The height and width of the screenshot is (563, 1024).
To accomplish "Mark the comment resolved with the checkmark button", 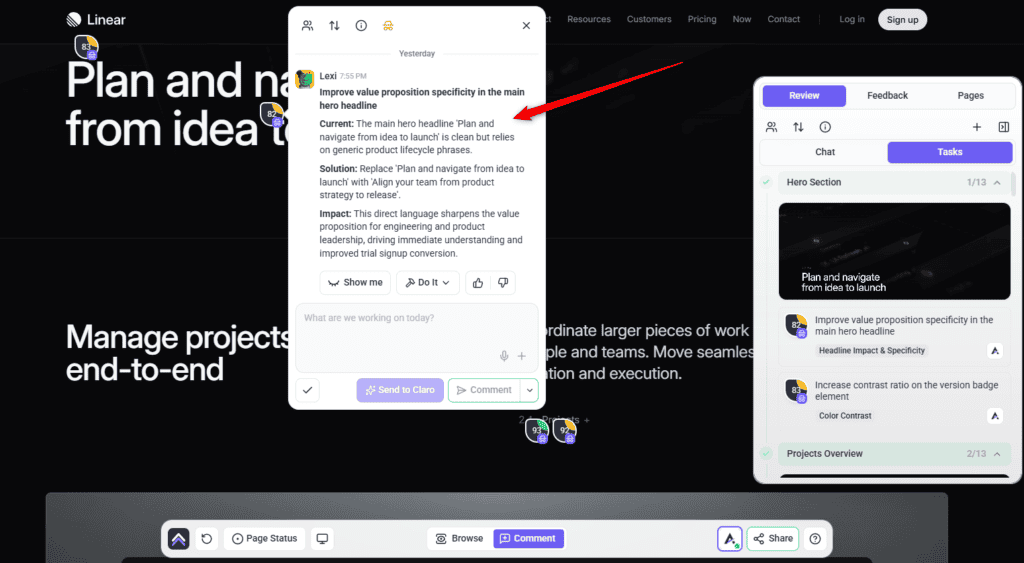I will point(308,390).
